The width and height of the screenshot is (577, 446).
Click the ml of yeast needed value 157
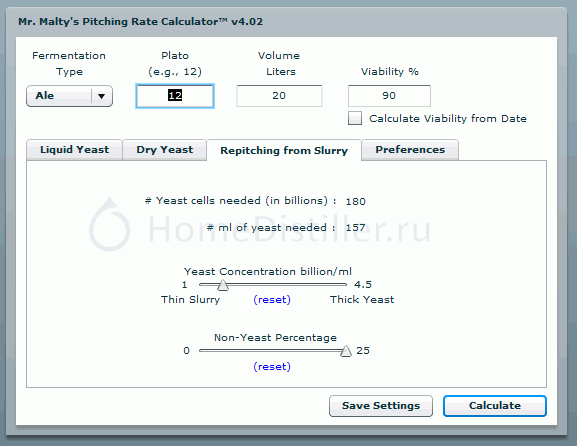[x=355, y=228]
